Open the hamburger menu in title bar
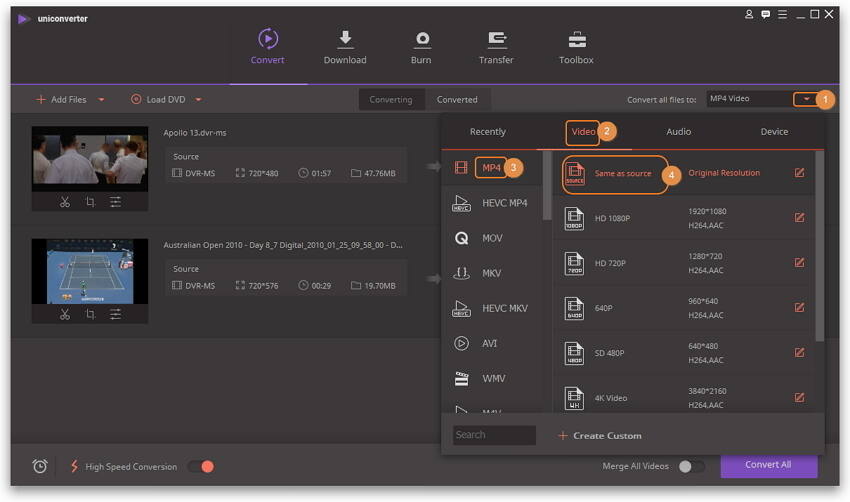Viewport: 850px width, 502px height. coord(782,15)
